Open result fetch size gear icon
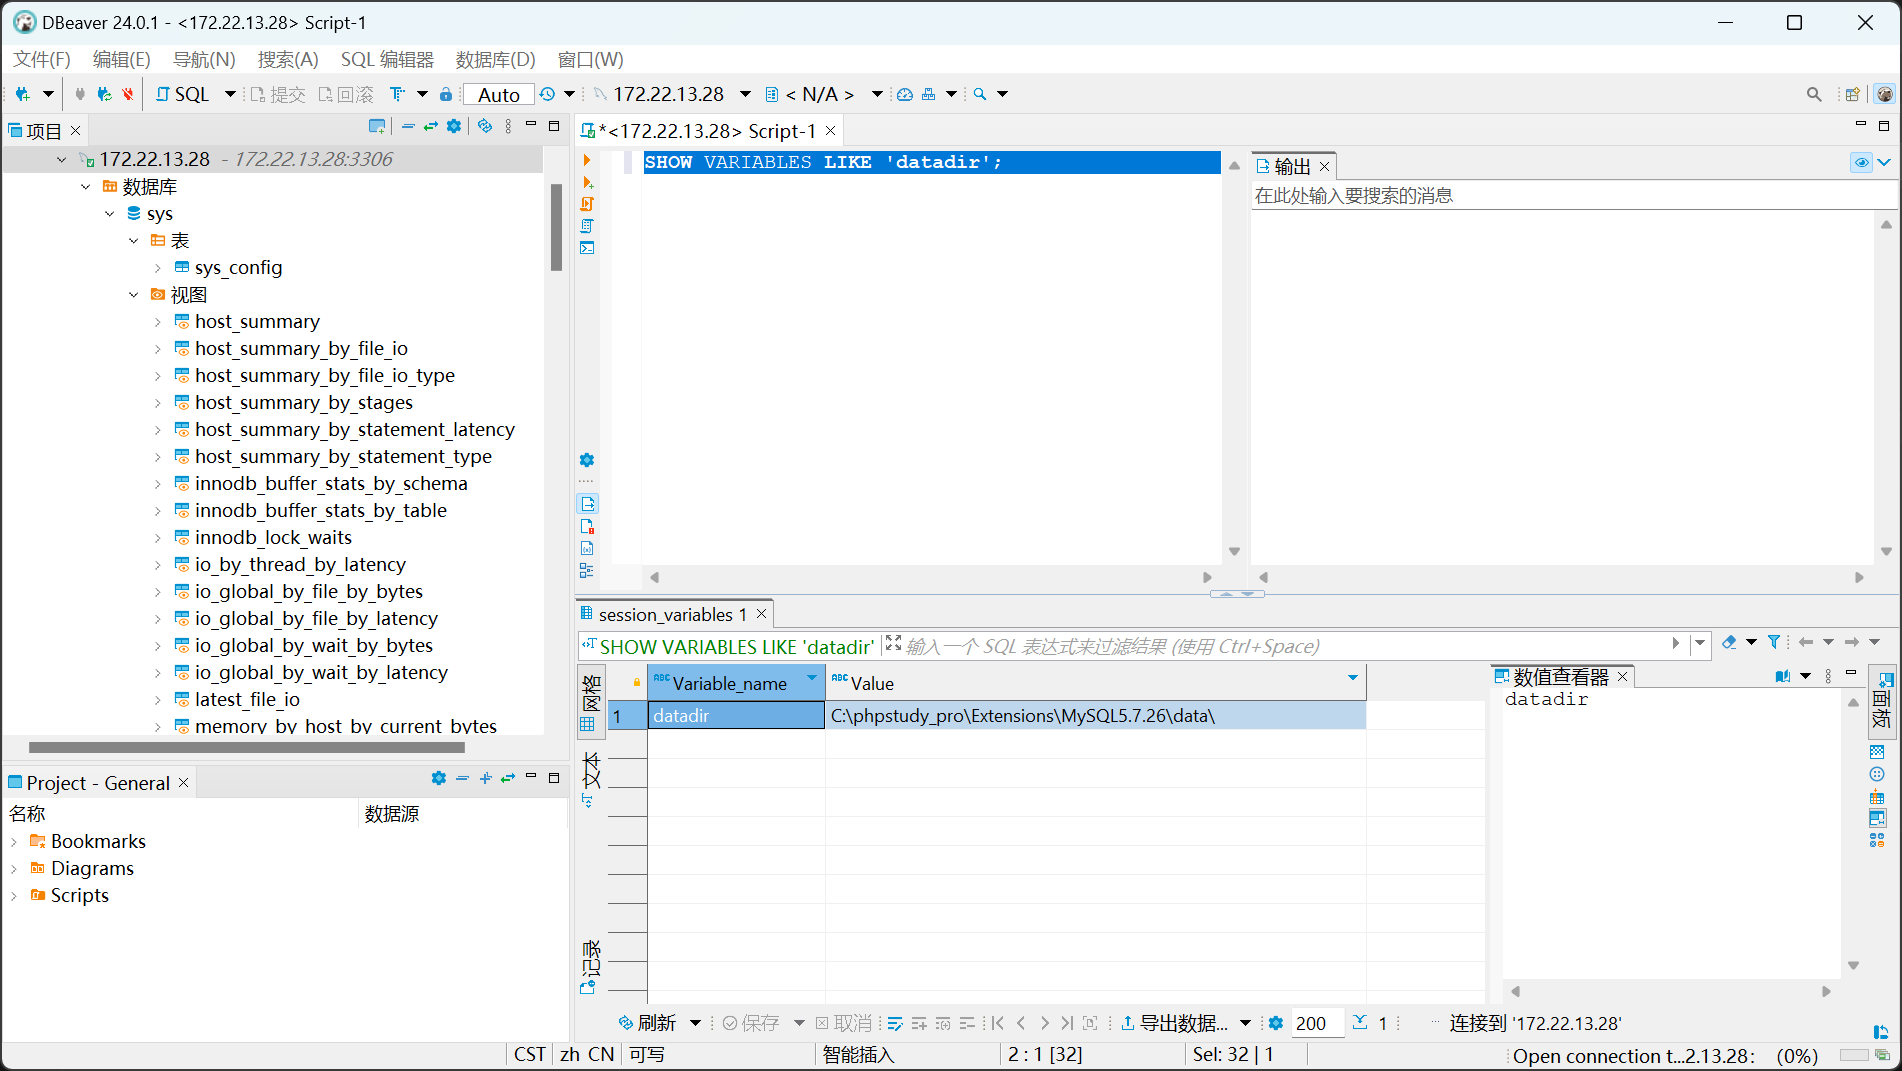 (x=1275, y=1023)
